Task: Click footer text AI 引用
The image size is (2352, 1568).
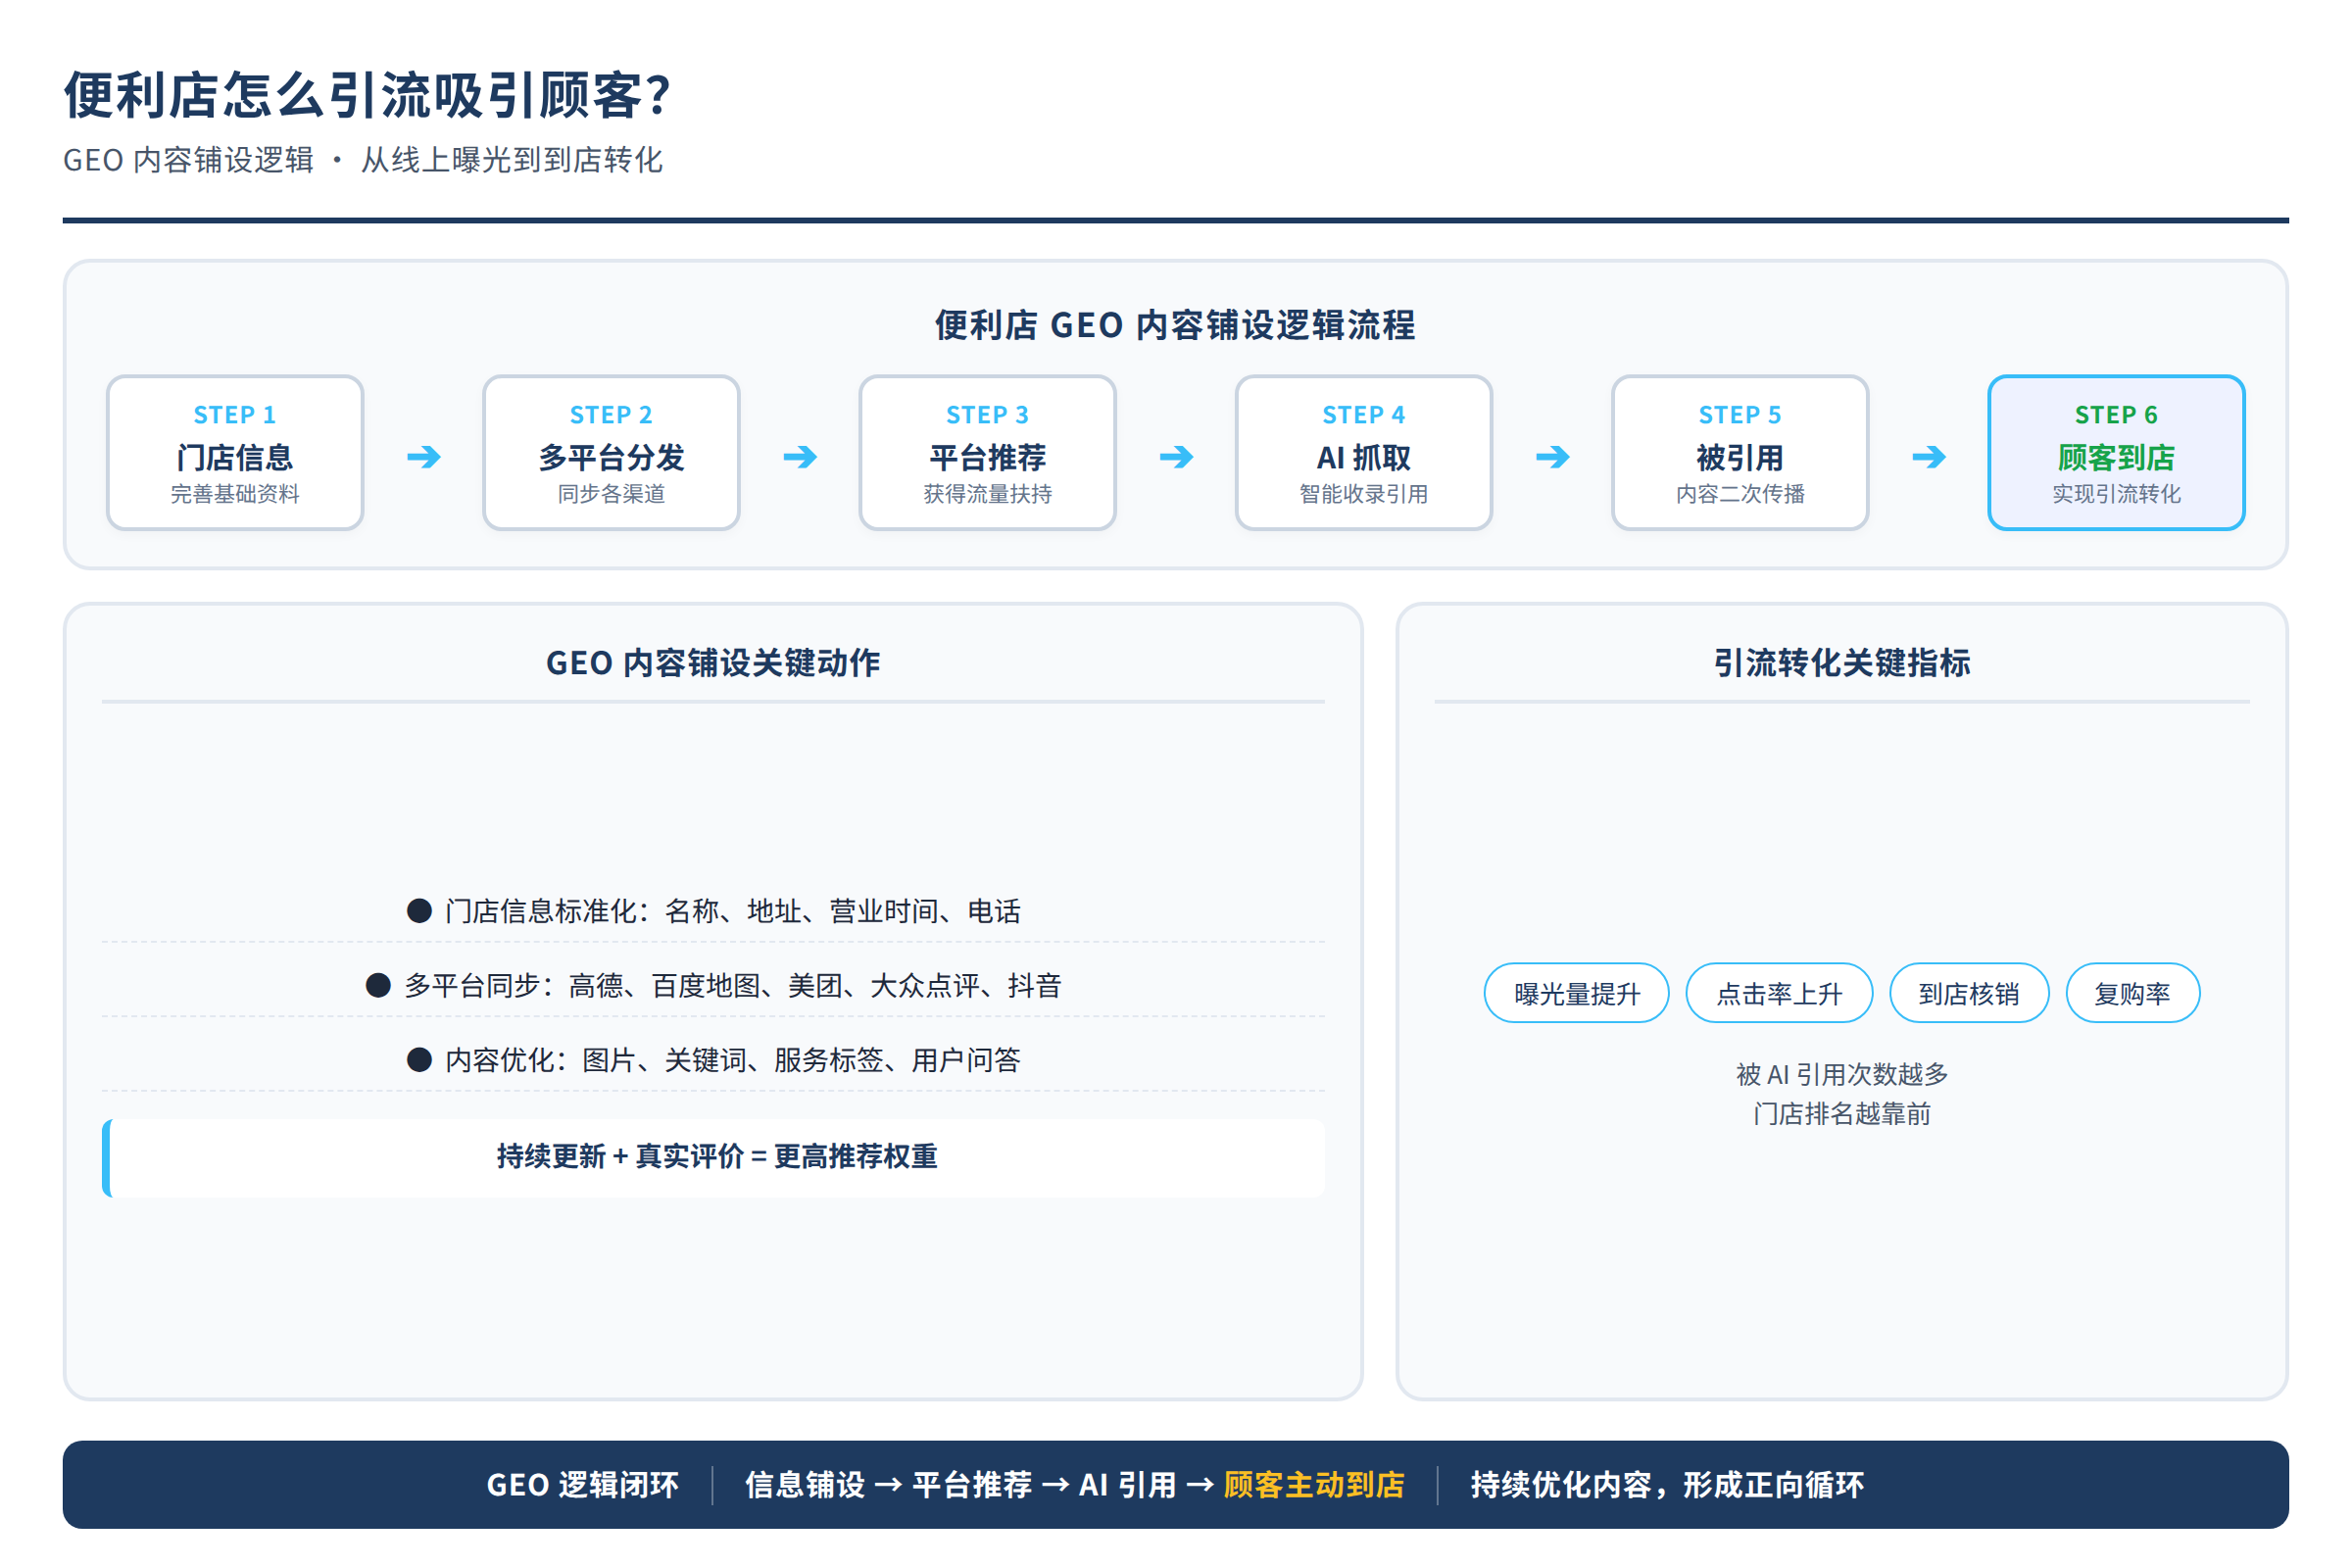Action: (x=1127, y=1485)
